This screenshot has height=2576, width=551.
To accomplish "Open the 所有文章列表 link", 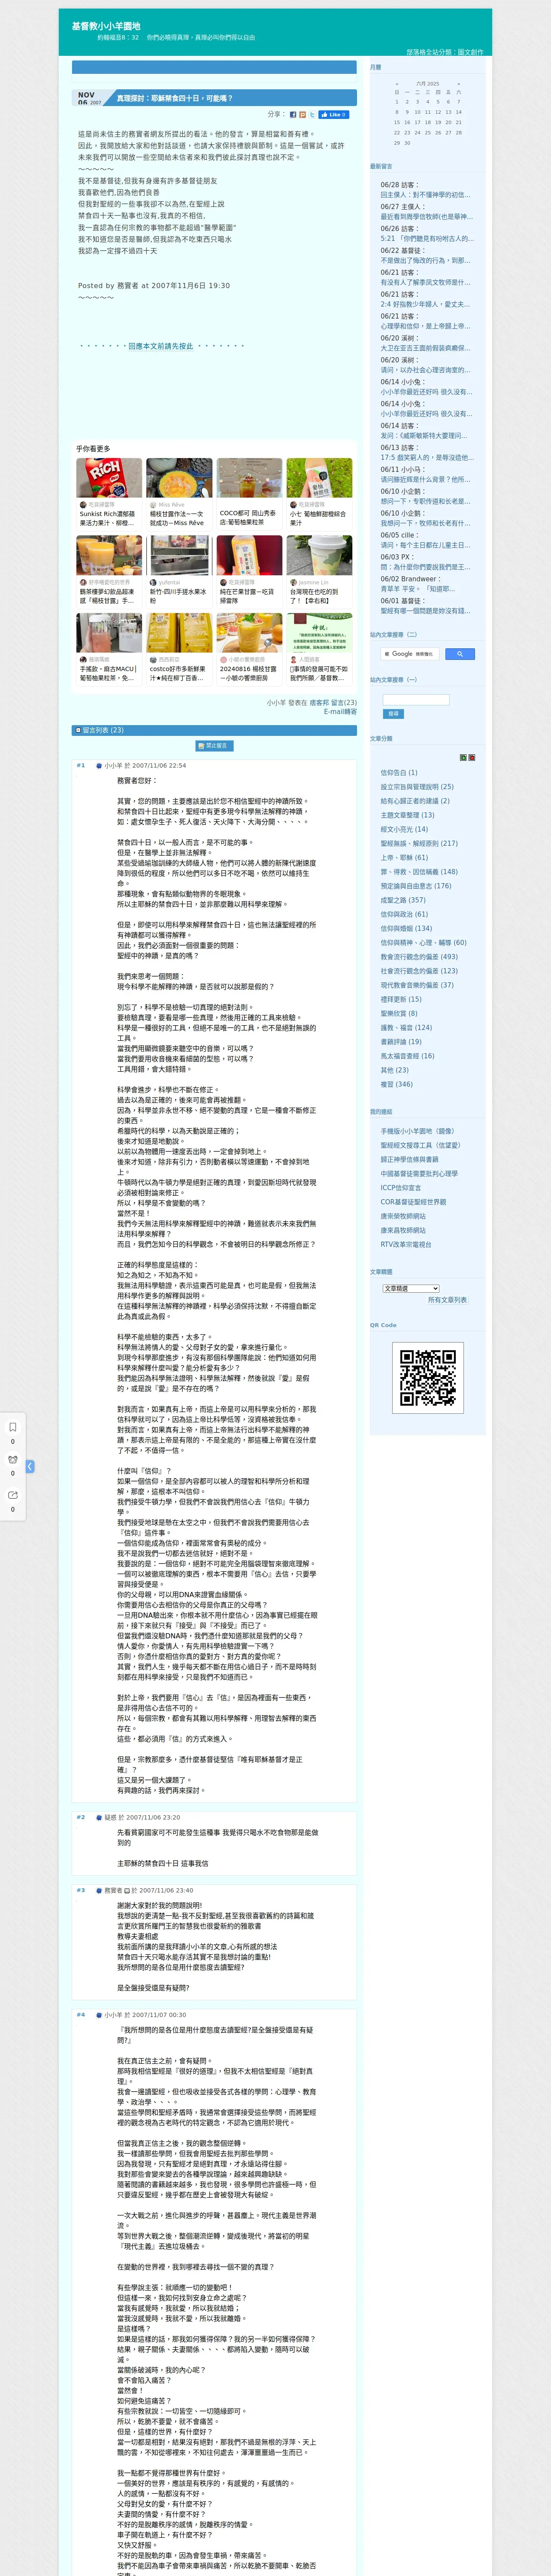I will pyautogui.click(x=447, y=1300).
